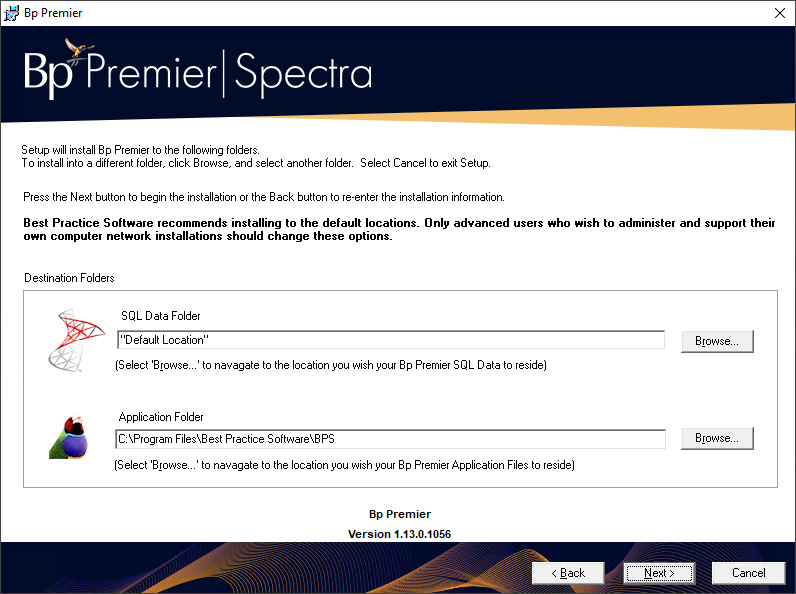The image size is (796, 594).
Task: Browse for the Application Folder
Action: pos(717,438)
